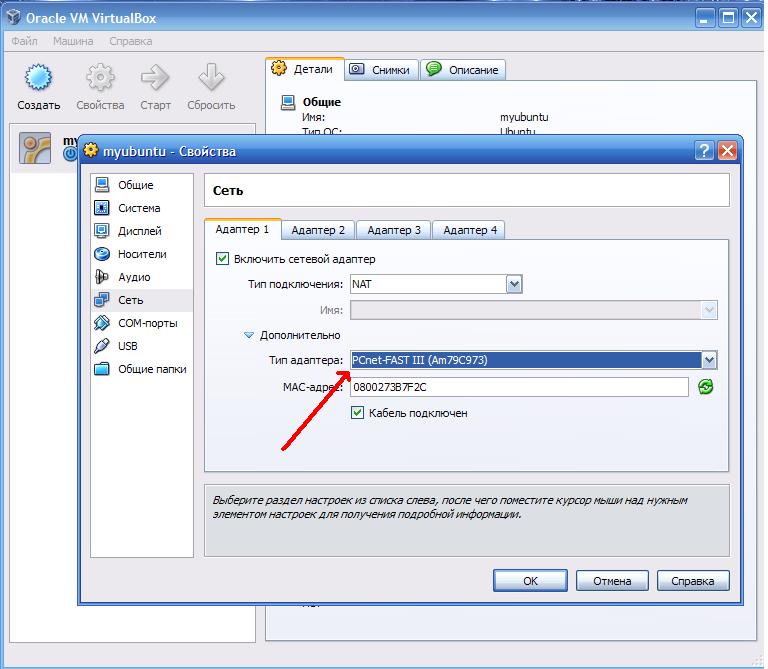Click the Отмена cancel button
The width and height of the screenshot is (768, 669).
612,581
